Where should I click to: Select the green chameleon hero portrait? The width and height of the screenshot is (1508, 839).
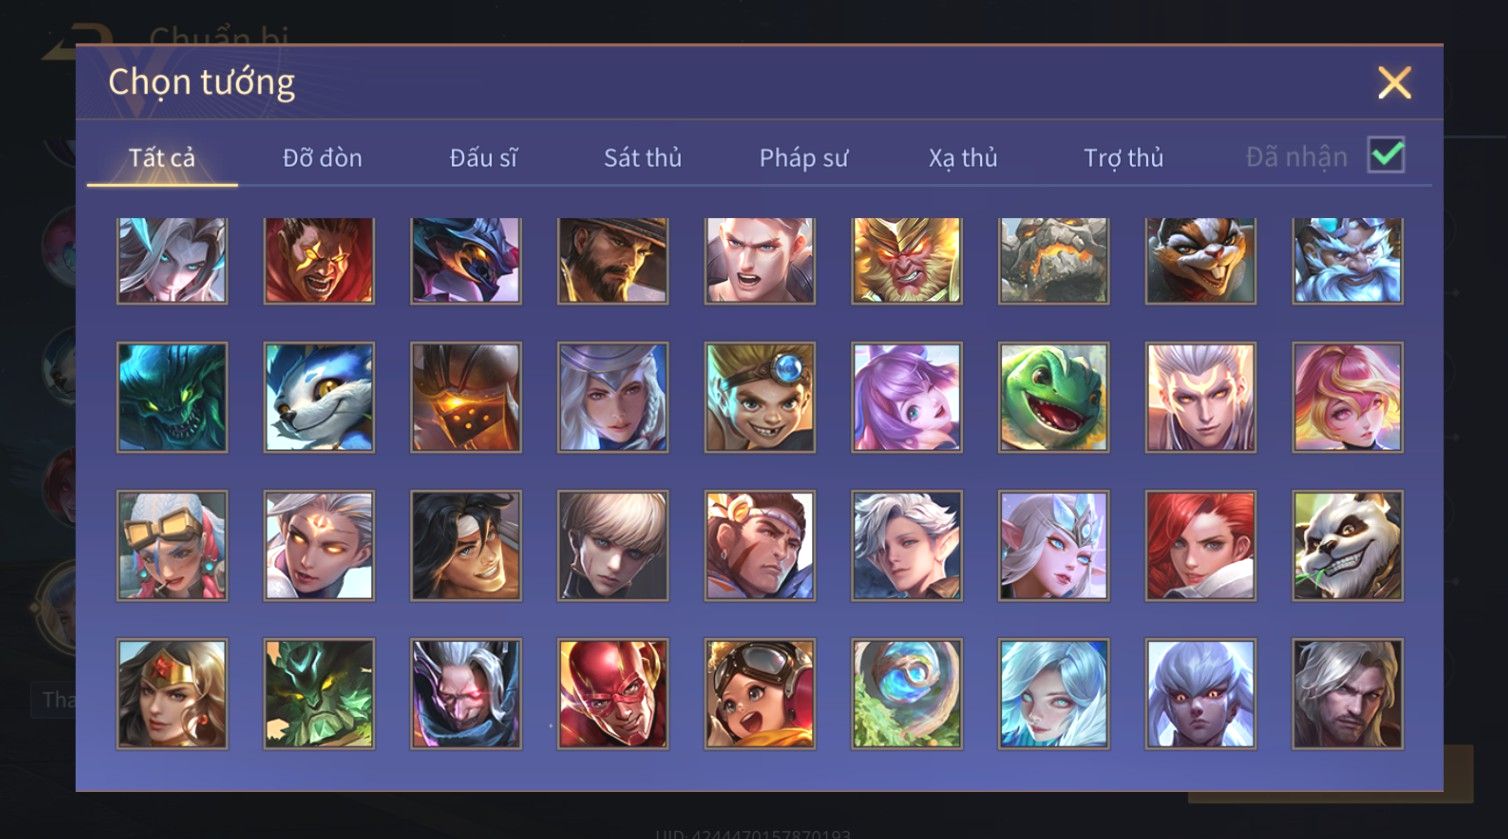click(1054, 398)
